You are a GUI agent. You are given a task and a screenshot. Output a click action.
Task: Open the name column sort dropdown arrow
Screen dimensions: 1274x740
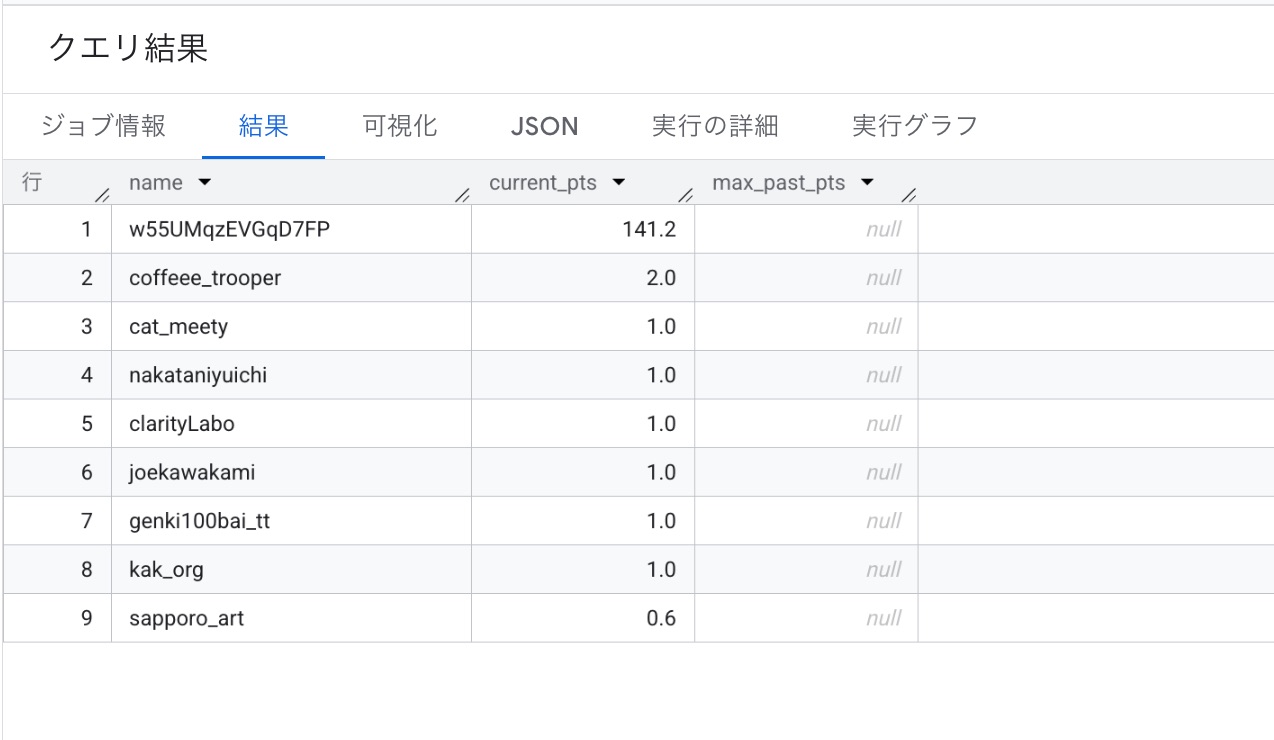coord(205,183)
